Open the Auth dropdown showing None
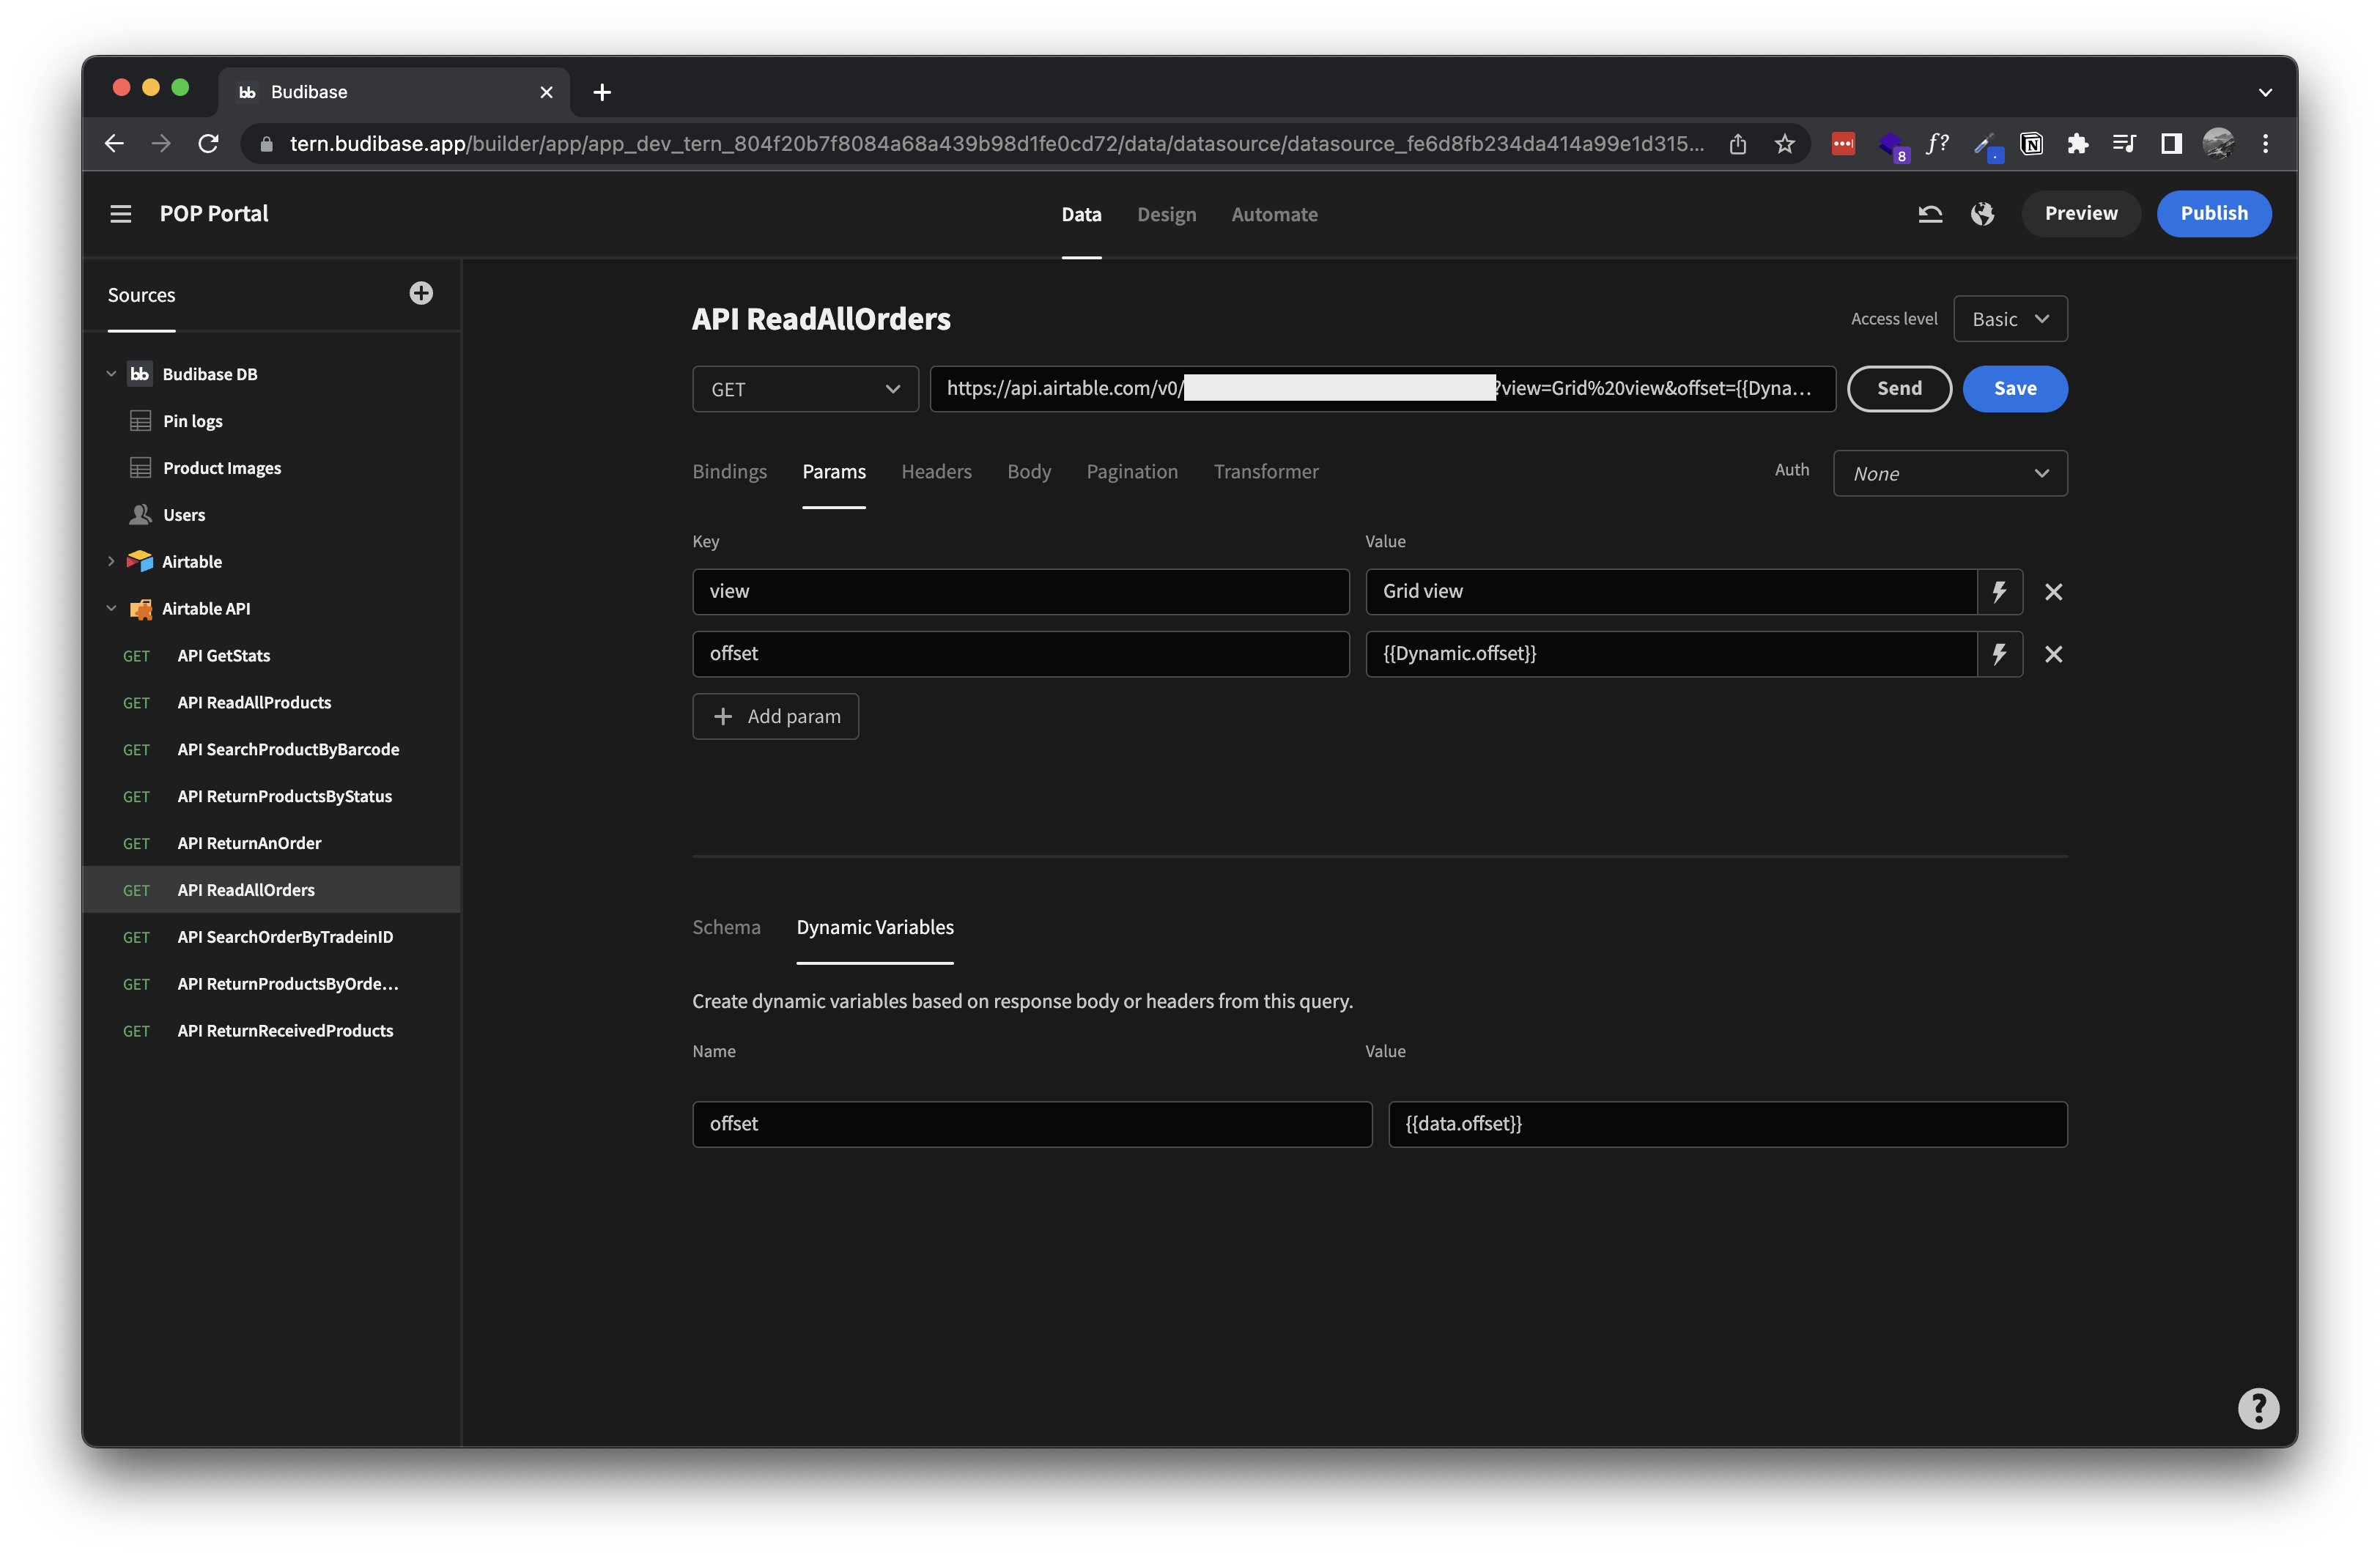Screen dimensions: 2380x1556 click(x=1950, y=473)
